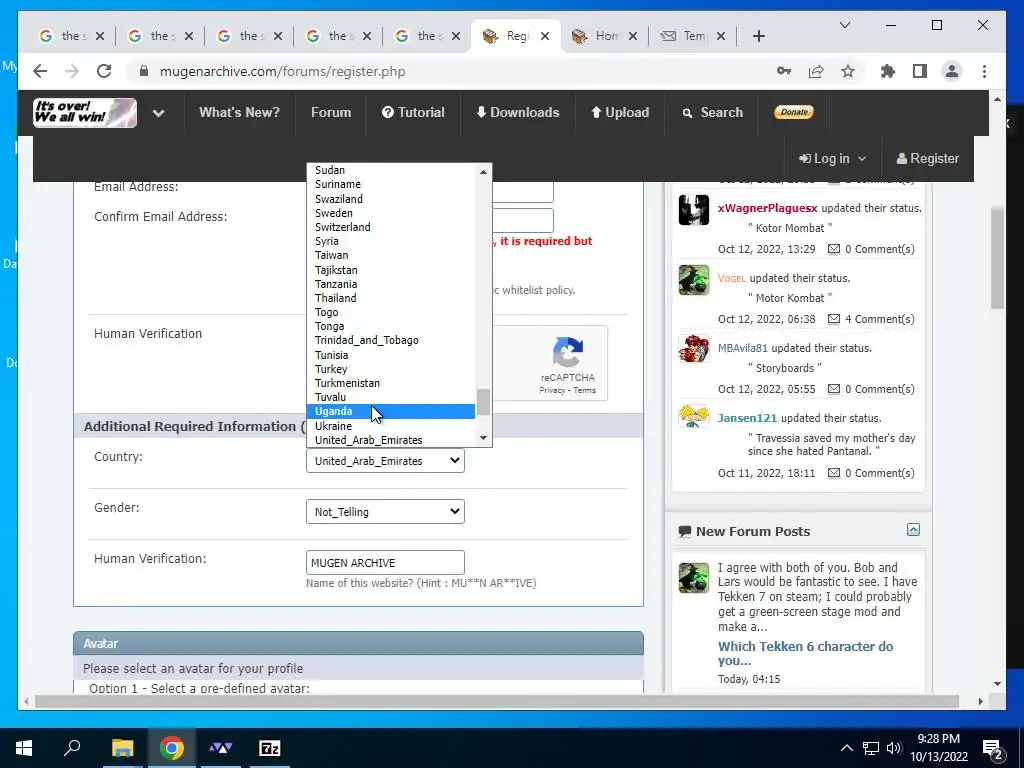Click the address bar URL
1024x768 pixels.
pyautogui.click(x=282, y=71)
